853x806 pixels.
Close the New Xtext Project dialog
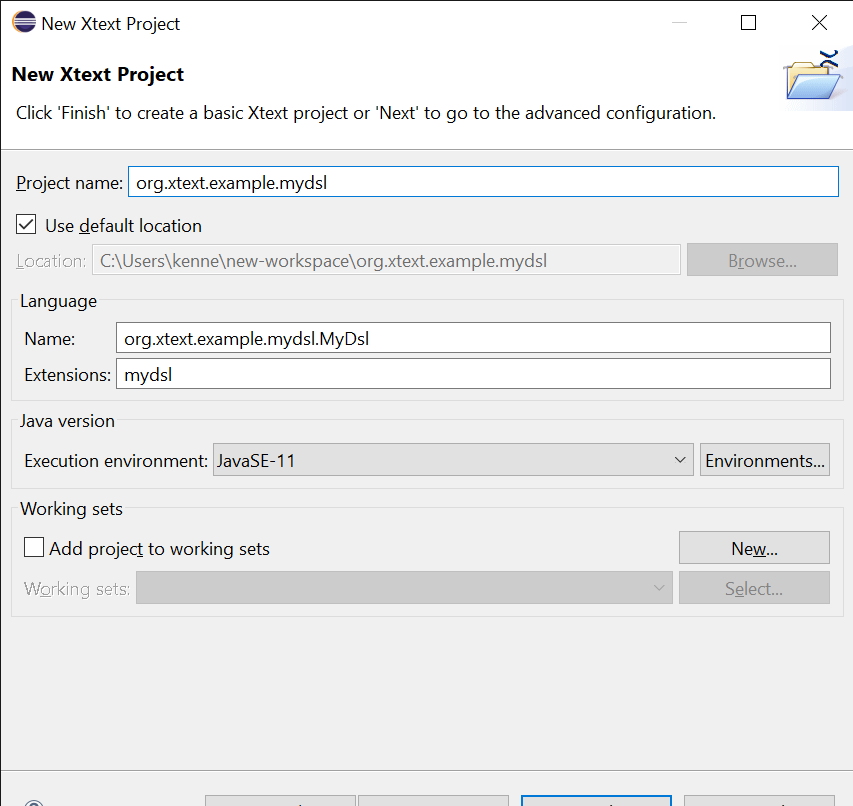click(819, 23)
